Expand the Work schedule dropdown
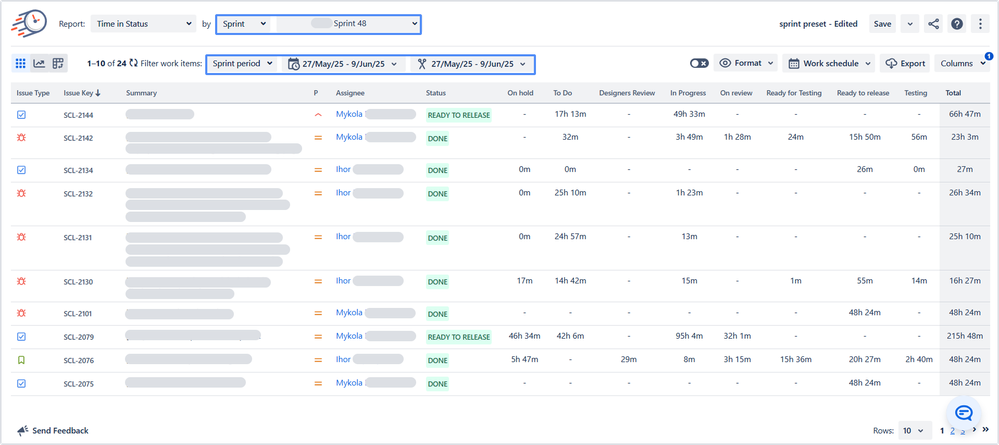The image size is (999, 445). [829, 63]
